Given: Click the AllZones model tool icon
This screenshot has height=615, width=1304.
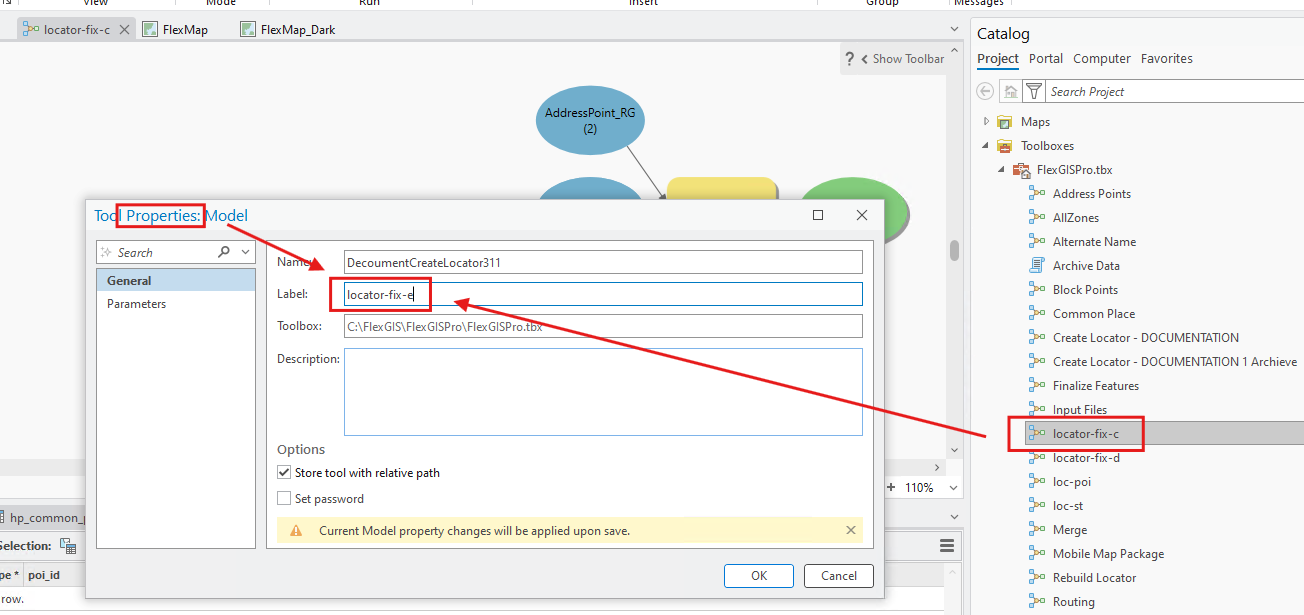Looking at the screenshot, I should coord(1036,217).
